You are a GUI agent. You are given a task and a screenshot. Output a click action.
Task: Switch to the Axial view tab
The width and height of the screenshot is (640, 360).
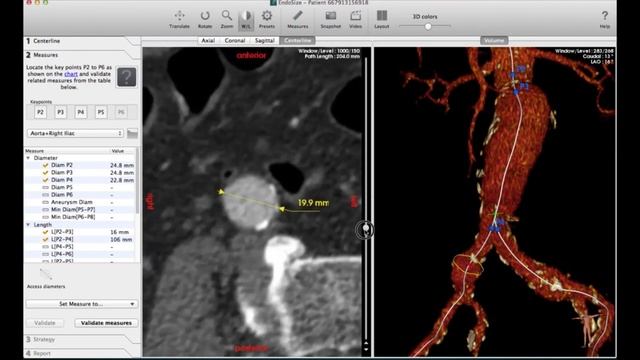(x=208, y=40)
